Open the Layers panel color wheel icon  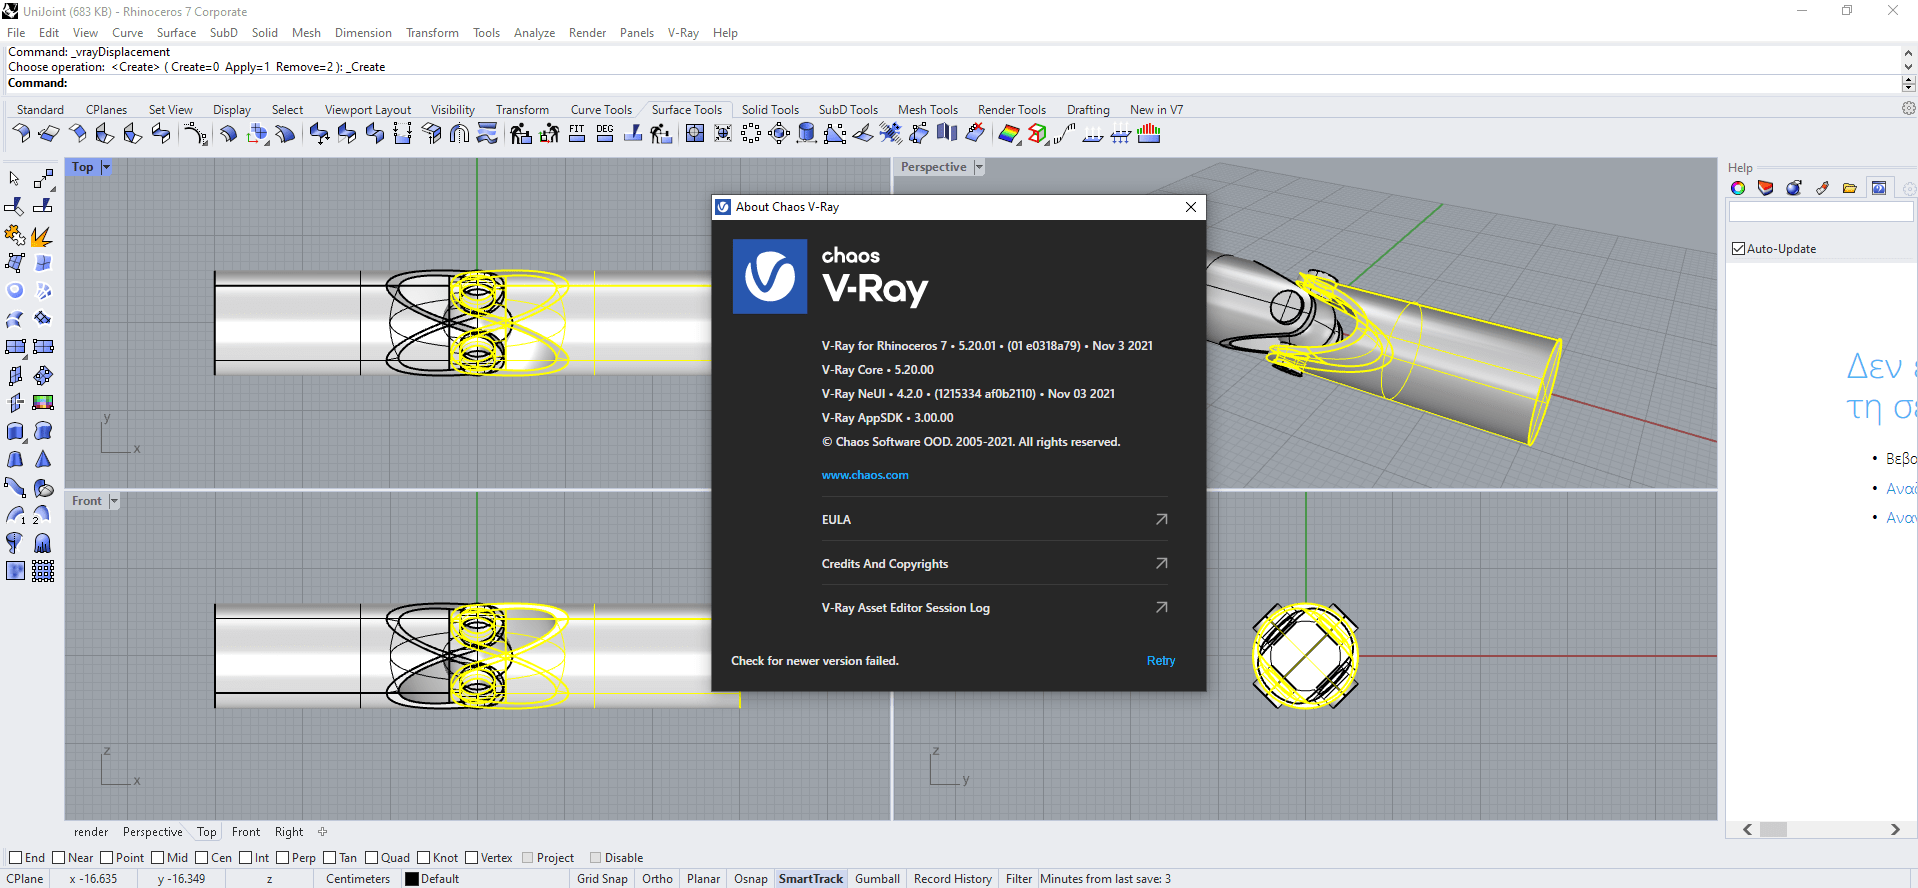[x=1738, y=188]
